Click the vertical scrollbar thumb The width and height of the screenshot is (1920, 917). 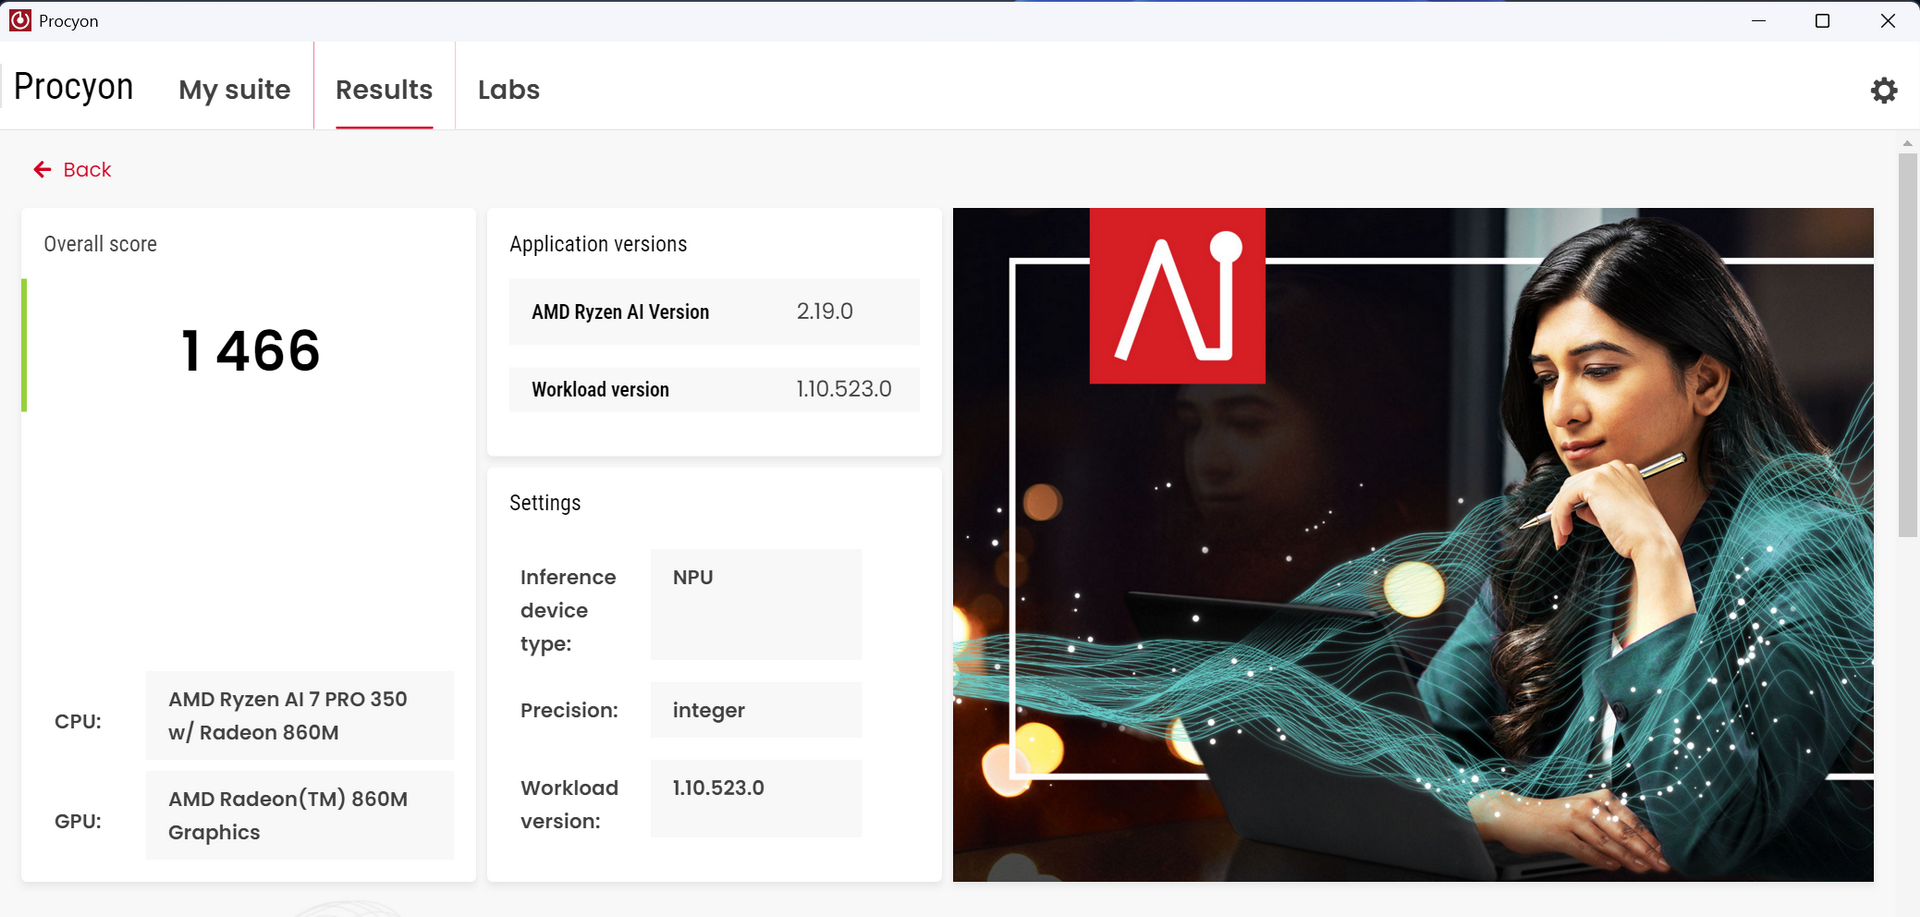tap(1907, 345)
